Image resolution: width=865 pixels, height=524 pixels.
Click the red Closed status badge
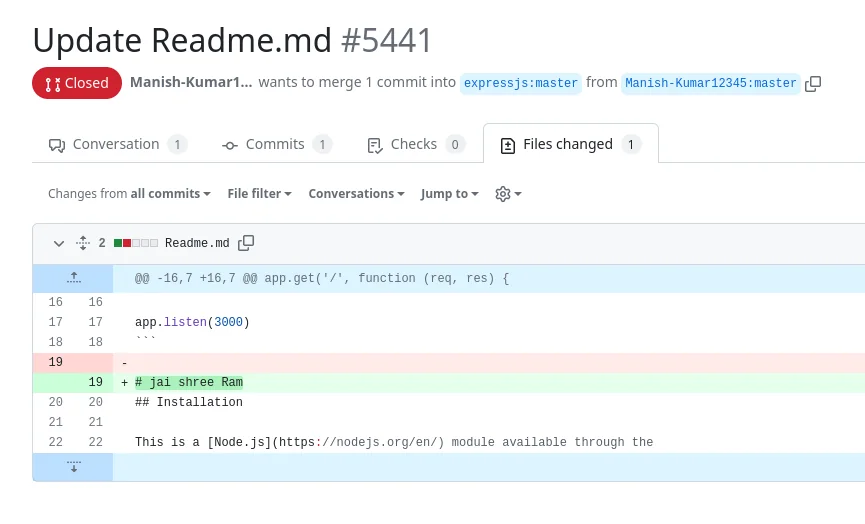(x=77, y=83)
